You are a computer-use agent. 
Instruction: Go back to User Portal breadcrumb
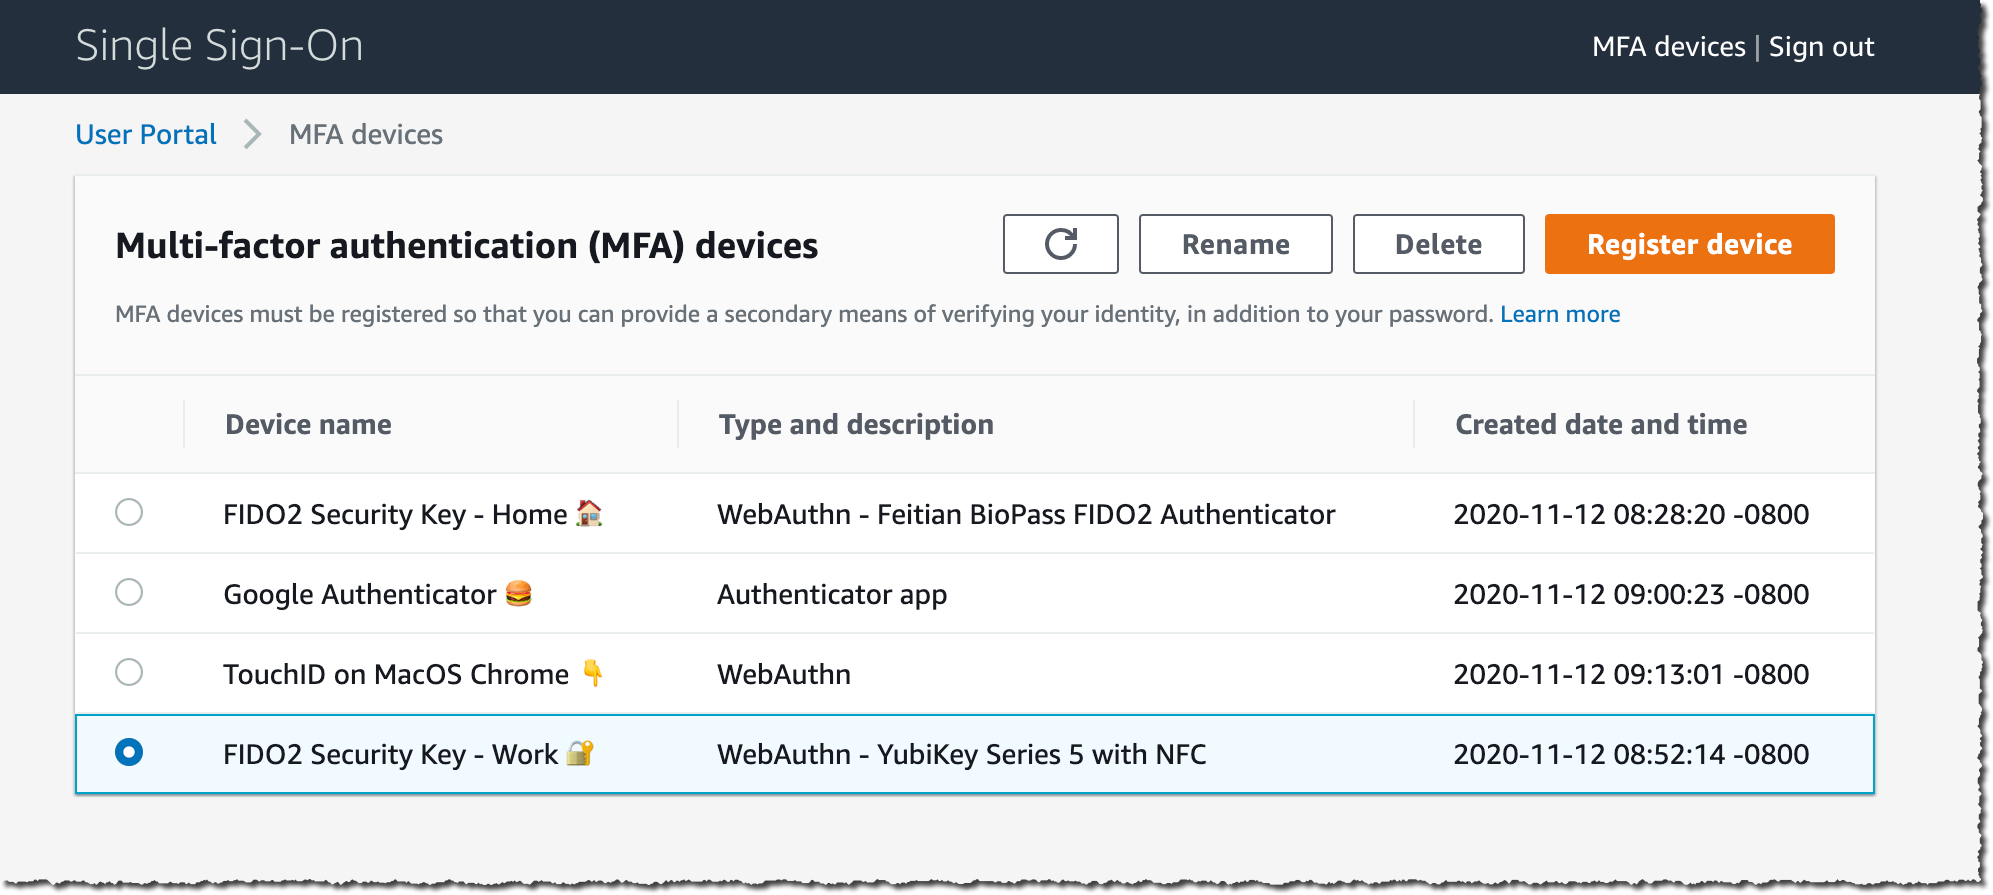click(146, 134)
